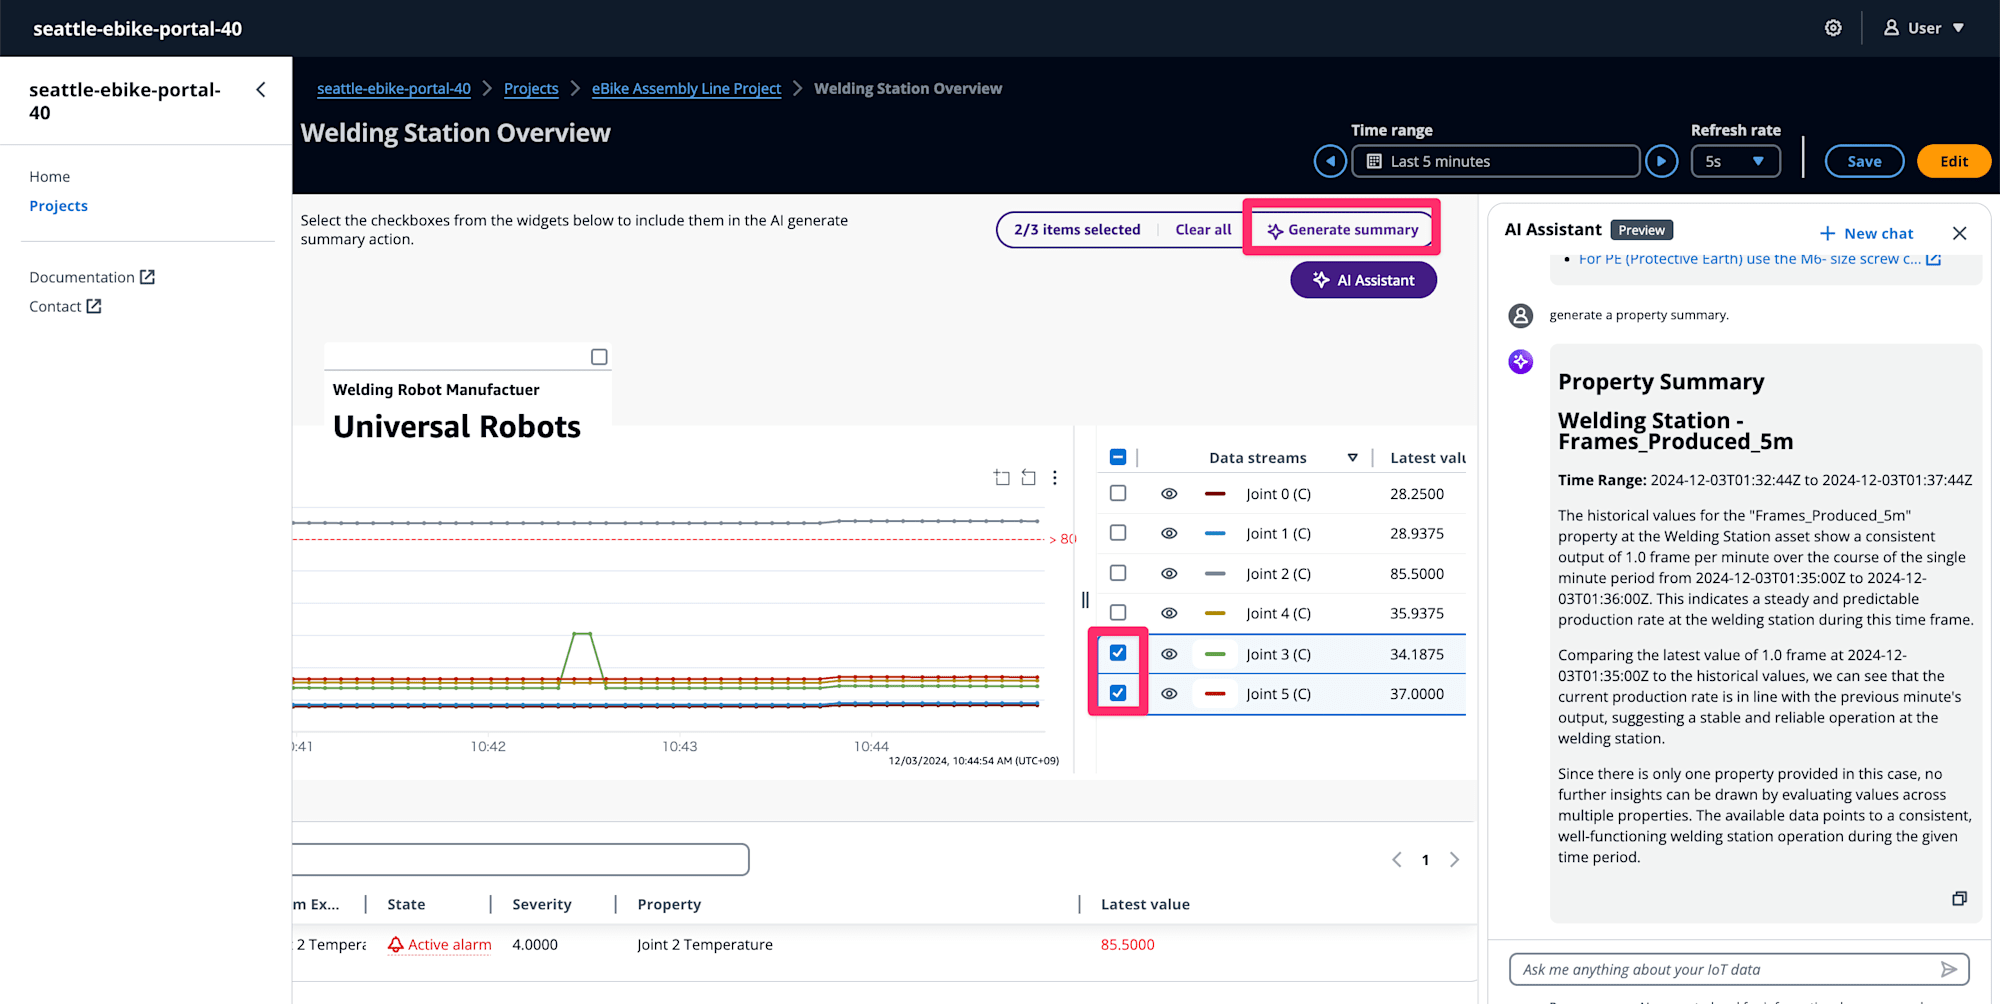Send the AI Assistant message
The image size is (2000, 1004).
point(1948,969)
